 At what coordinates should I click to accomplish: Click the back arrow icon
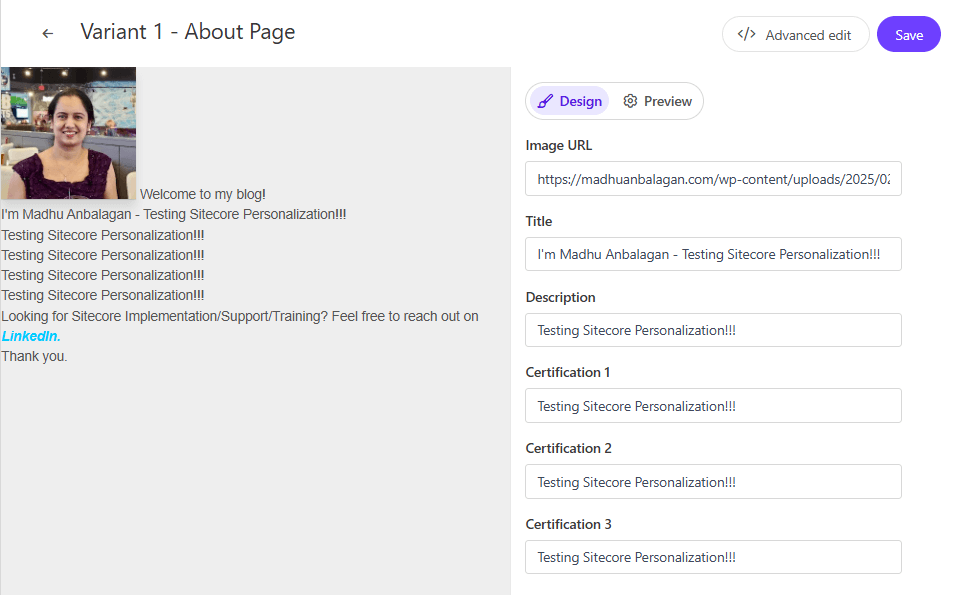pyautogui.click(x=48, y=34)
